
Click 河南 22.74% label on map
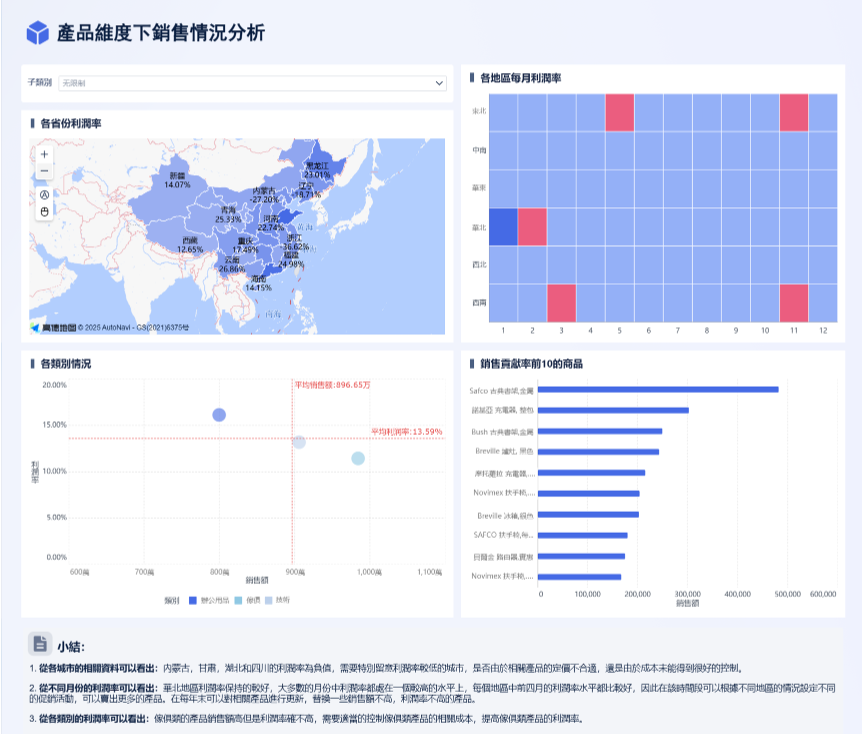[271, 223]
